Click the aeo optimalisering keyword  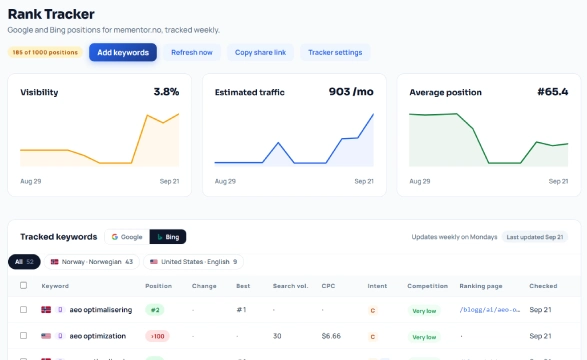coord(101,310)
